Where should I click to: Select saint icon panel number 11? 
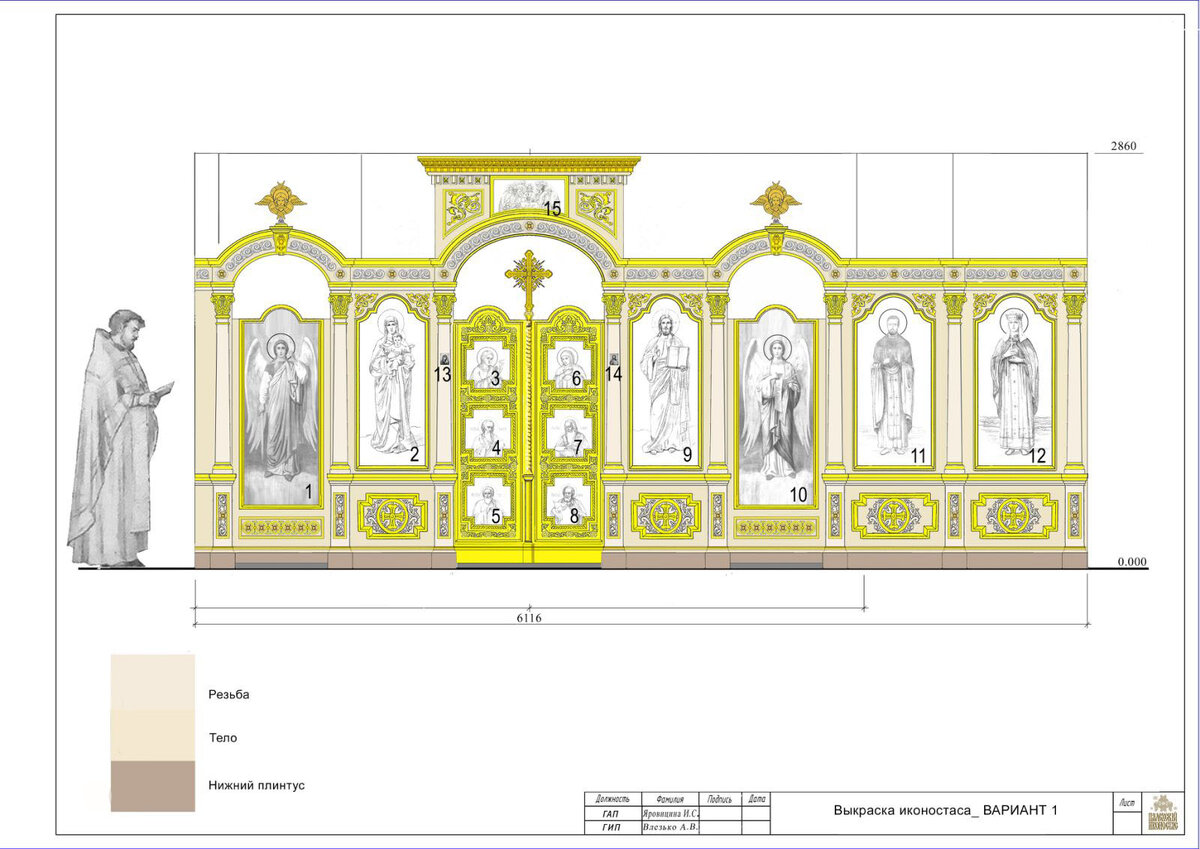pyautogui.click(x=893, y=382)
